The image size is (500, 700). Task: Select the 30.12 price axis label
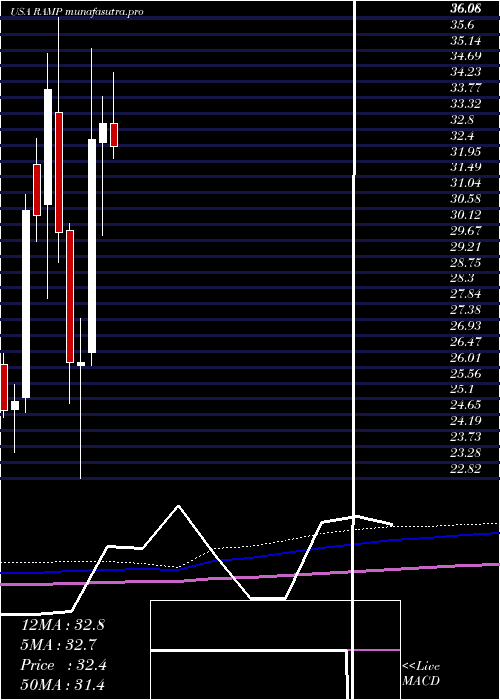(466, 215)
